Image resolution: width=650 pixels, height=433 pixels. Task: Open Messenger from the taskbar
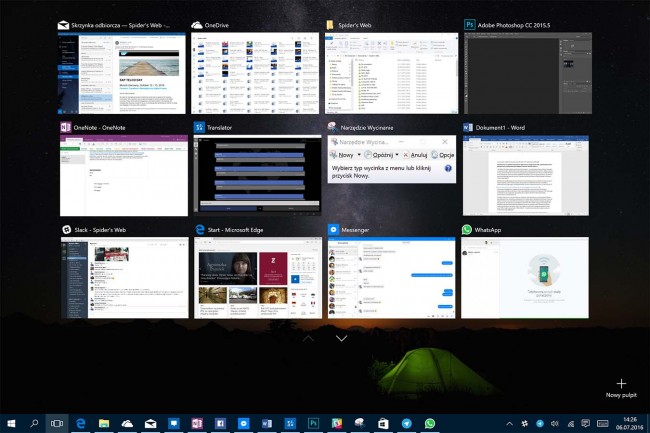coord(243,423)
